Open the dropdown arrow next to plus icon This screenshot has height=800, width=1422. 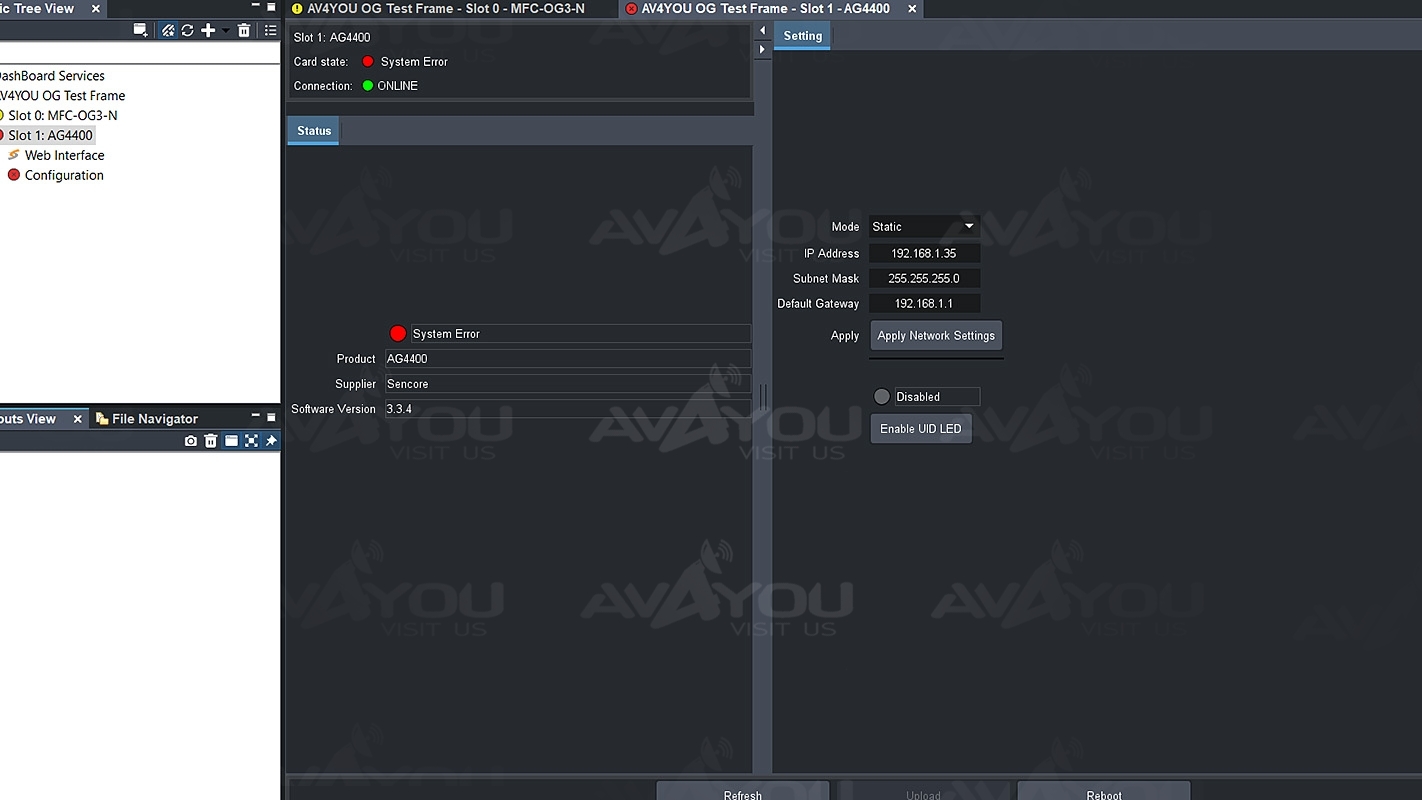226,31
